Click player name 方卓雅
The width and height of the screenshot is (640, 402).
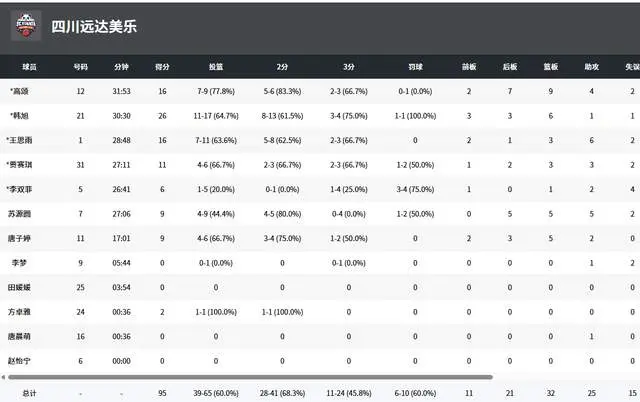pyautogui.click(x=28, y=311)
